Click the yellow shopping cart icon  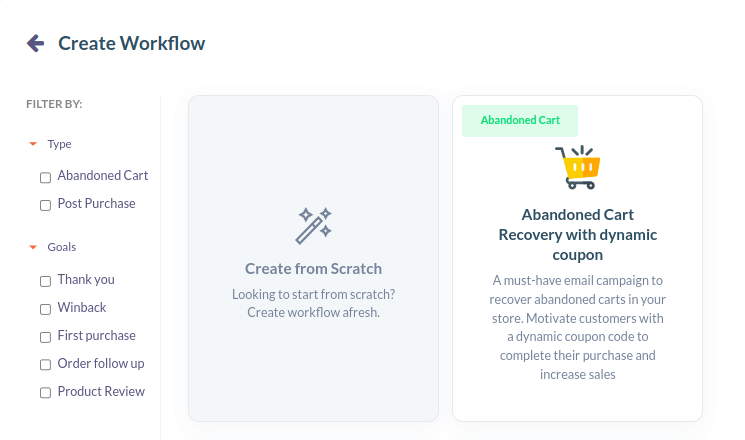click(578, 167)
